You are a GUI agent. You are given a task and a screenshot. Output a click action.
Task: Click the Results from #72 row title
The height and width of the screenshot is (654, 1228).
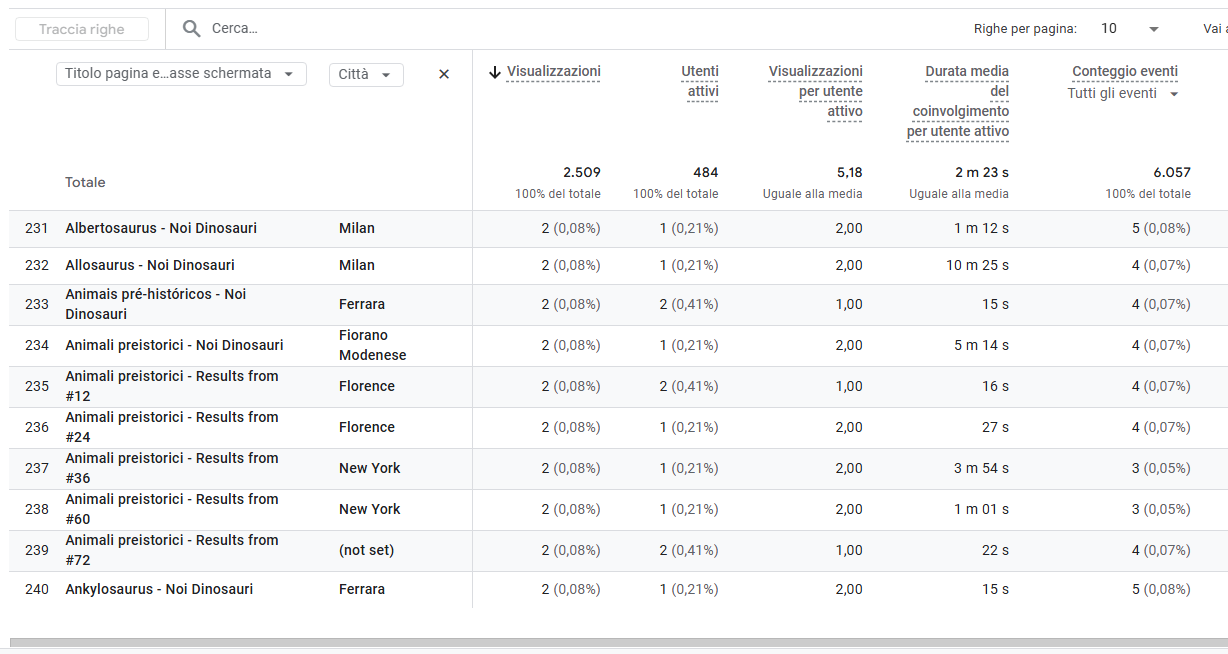point(172,550)
